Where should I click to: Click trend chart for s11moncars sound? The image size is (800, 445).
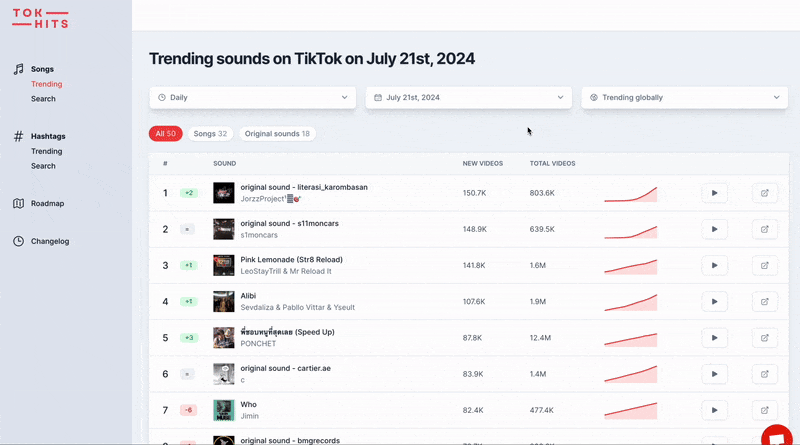coord(630,230)
